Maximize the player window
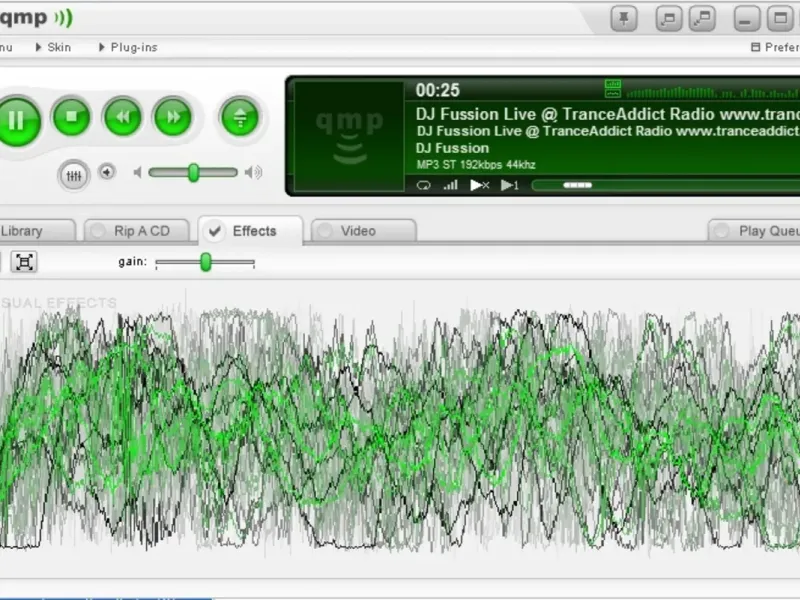Image resolution: width=800 pixels, height=600 pixels. tap(780, 19)
